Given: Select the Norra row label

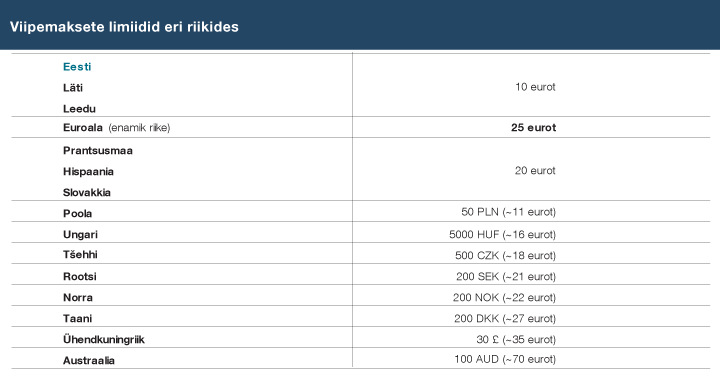Looking at the screenshot, I should click(x=78, y=297).
